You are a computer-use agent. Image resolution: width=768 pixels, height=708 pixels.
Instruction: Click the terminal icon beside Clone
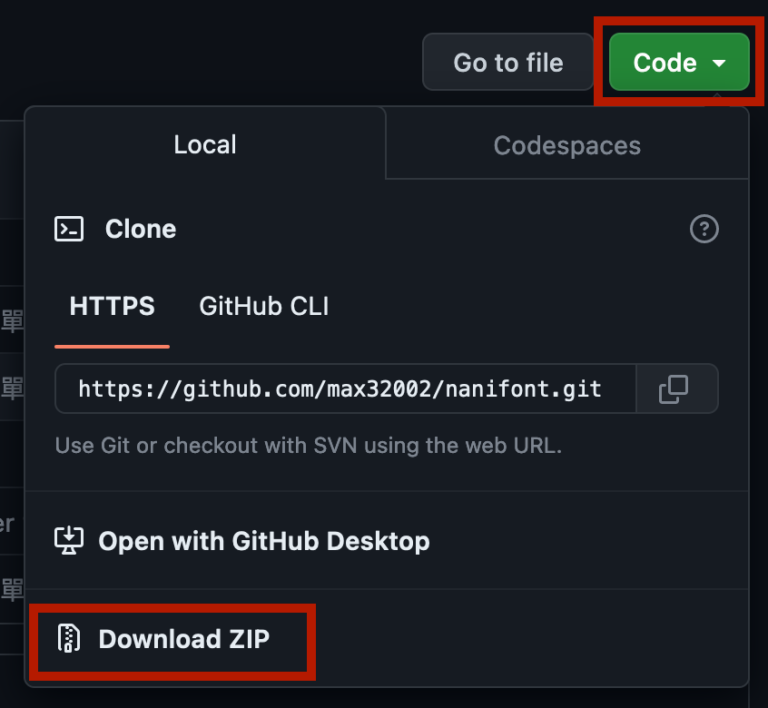pyautogui.click(x=69, y=229)
